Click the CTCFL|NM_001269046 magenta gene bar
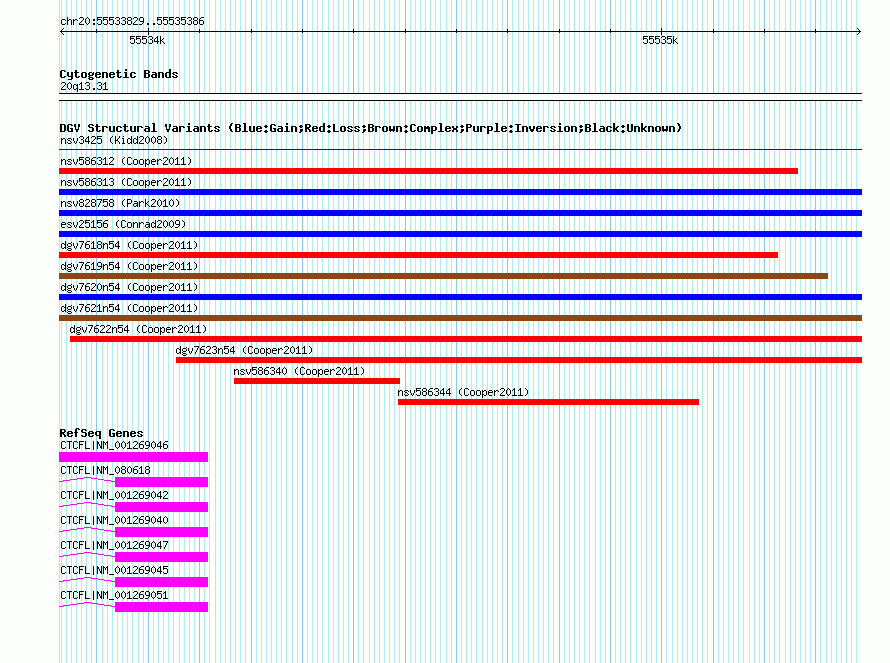890x663 pixels. point(133,457)
